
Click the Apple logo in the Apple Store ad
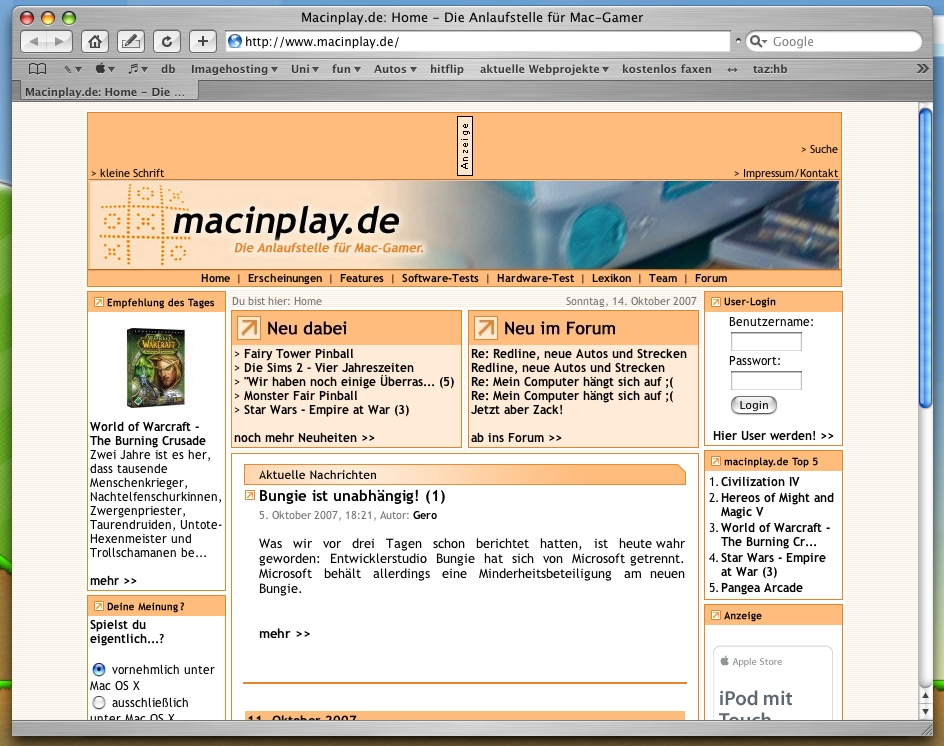725,661
